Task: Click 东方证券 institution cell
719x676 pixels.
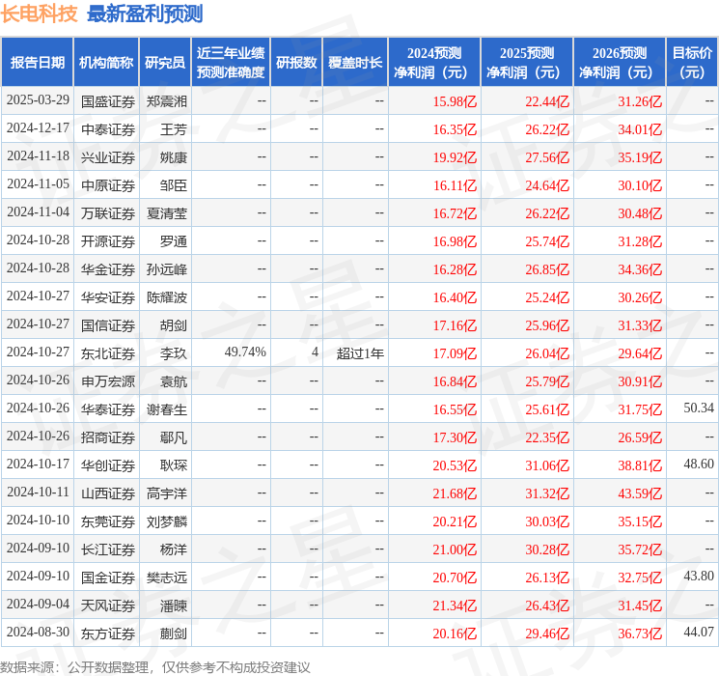Action: tap(108, 634)
